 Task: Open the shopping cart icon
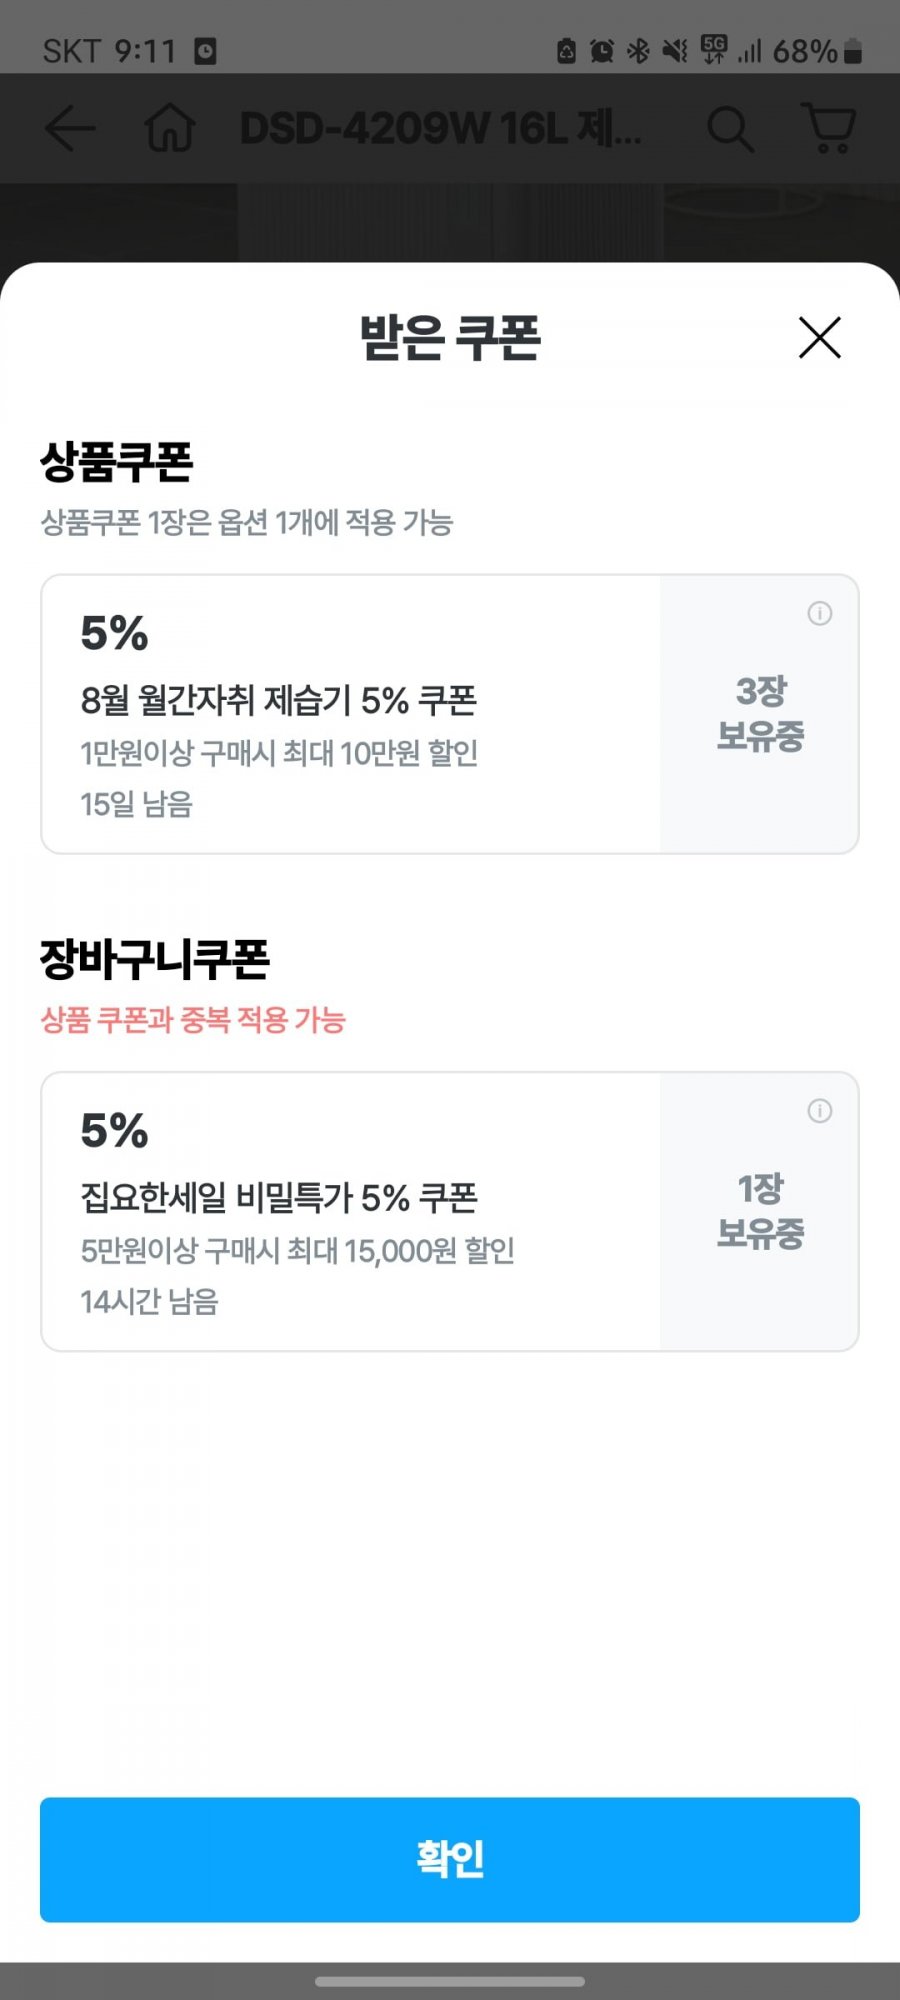[x=829, y=128]
